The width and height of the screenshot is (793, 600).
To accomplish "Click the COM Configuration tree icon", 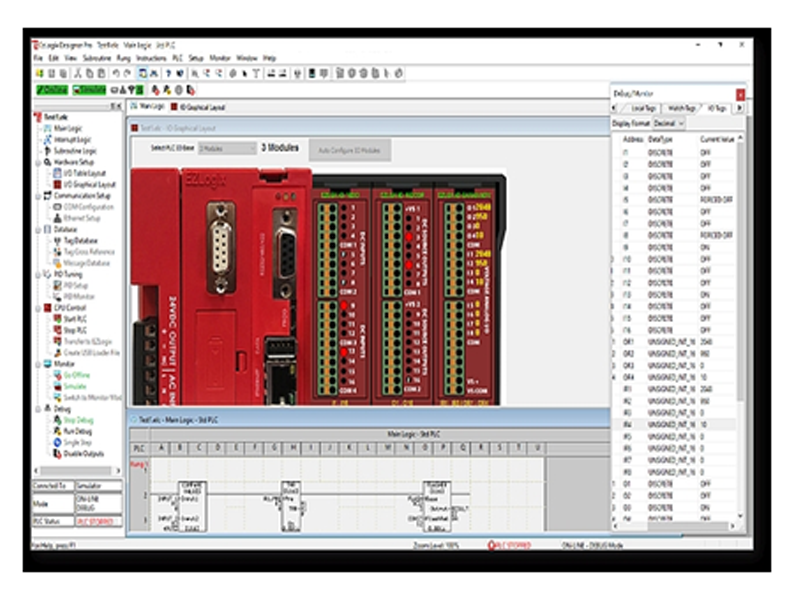I will [x=57, y=207].
